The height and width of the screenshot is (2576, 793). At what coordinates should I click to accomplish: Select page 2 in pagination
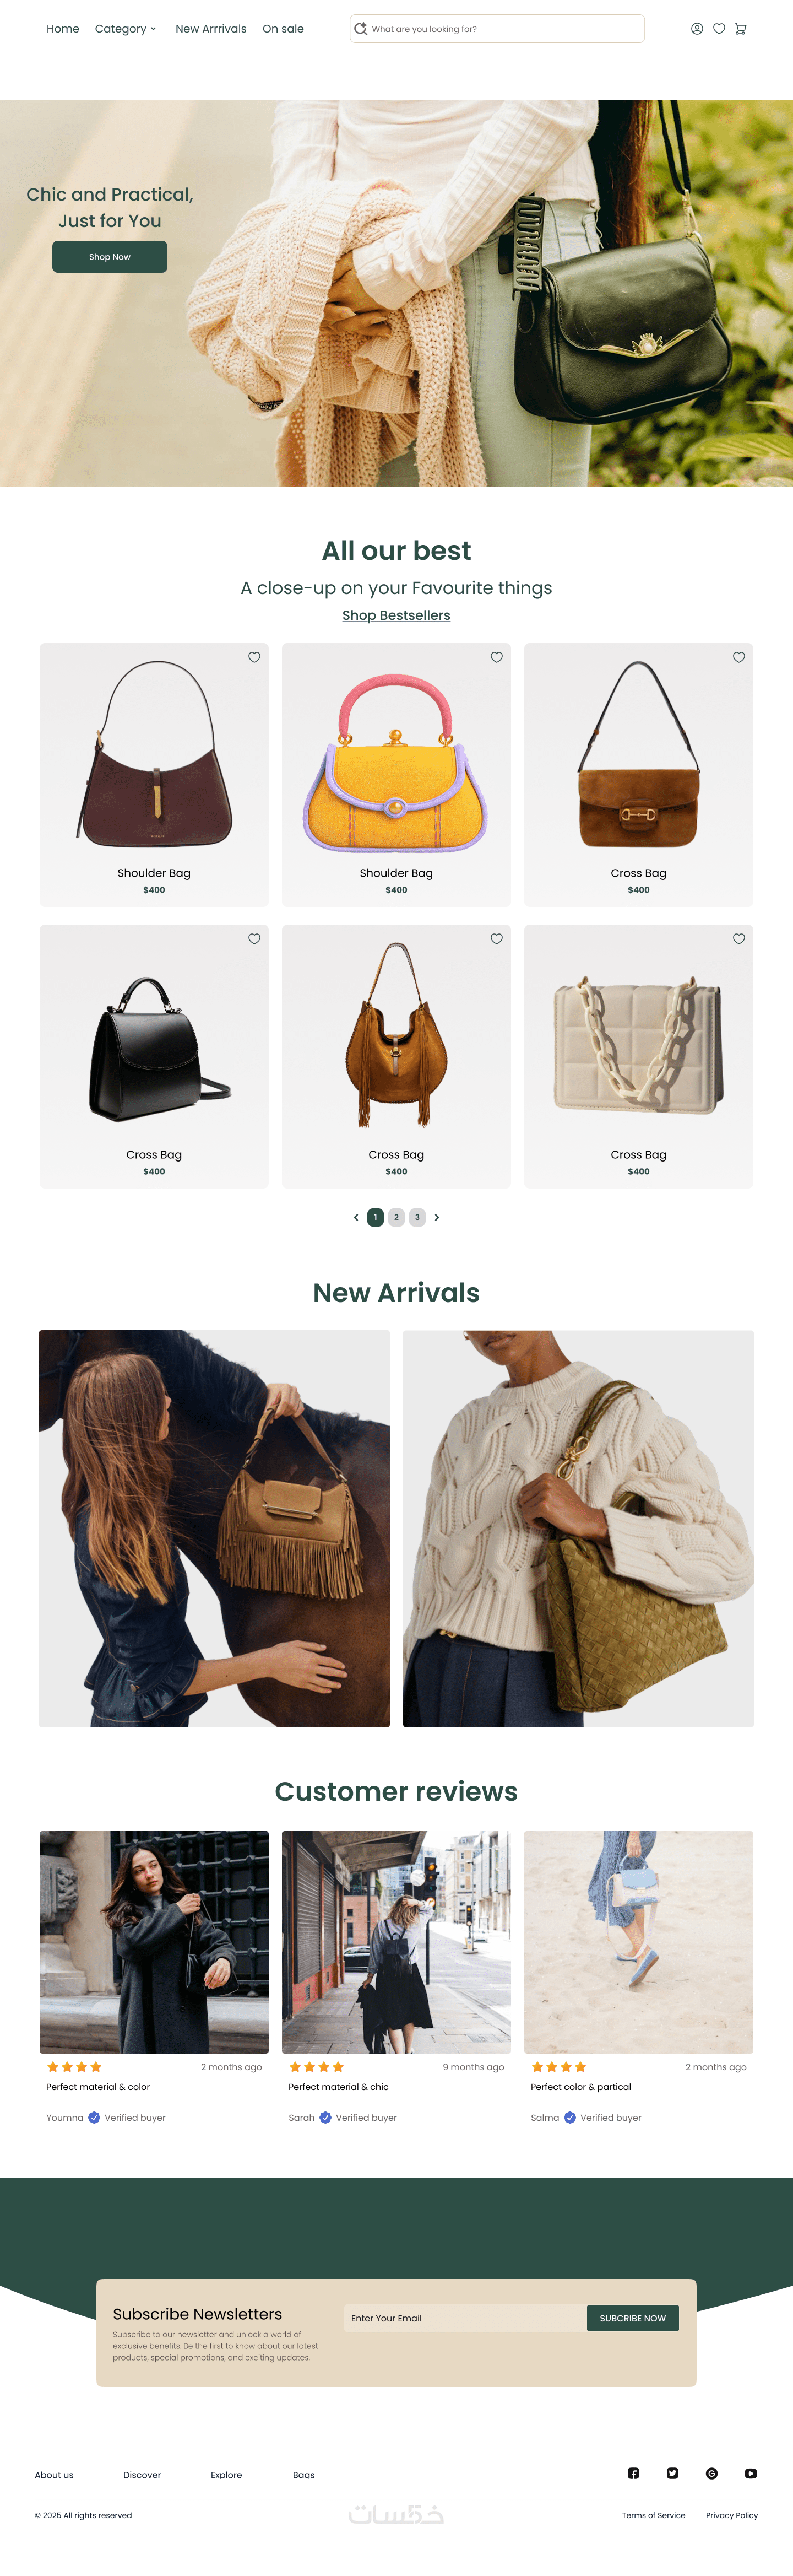click(x=396, y=1217)
